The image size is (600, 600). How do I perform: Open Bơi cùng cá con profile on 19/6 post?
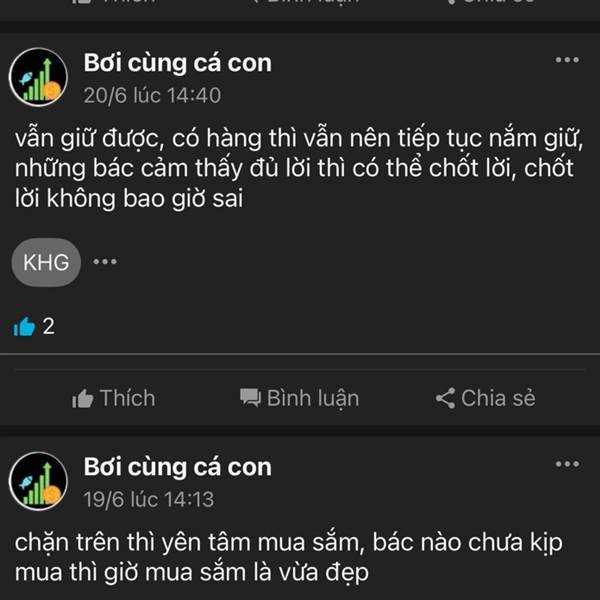click(178, 467)
